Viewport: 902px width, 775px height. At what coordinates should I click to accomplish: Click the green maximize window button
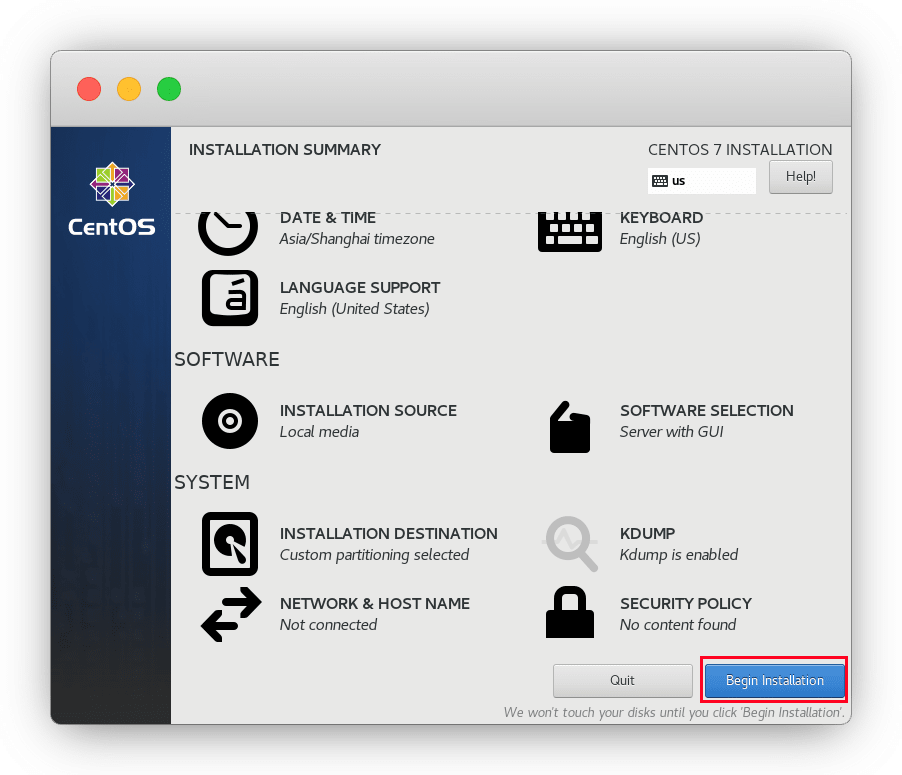(169, 89)
